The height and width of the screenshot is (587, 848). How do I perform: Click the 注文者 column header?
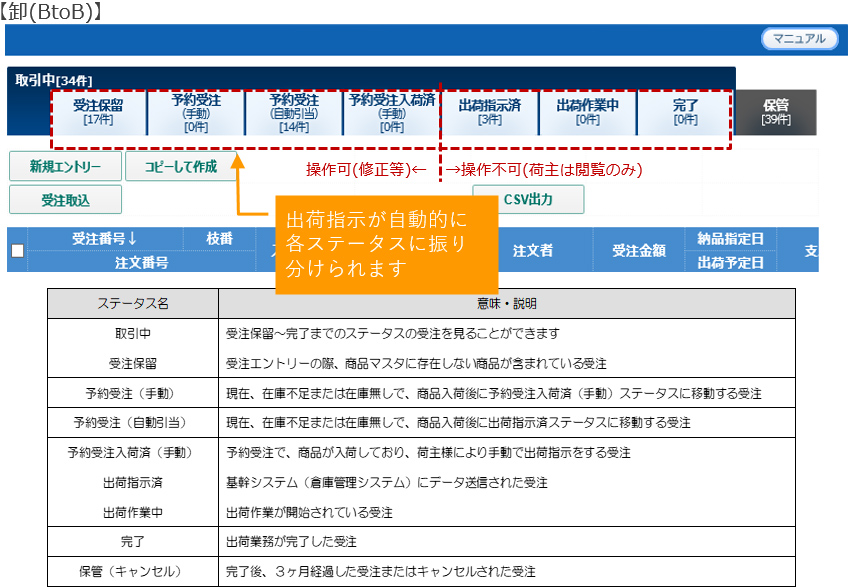pos(532,250)
